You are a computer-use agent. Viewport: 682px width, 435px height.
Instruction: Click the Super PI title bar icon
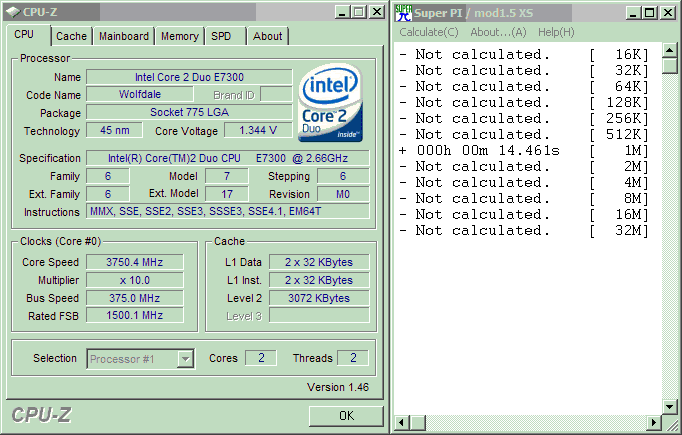tap(404, 13)
